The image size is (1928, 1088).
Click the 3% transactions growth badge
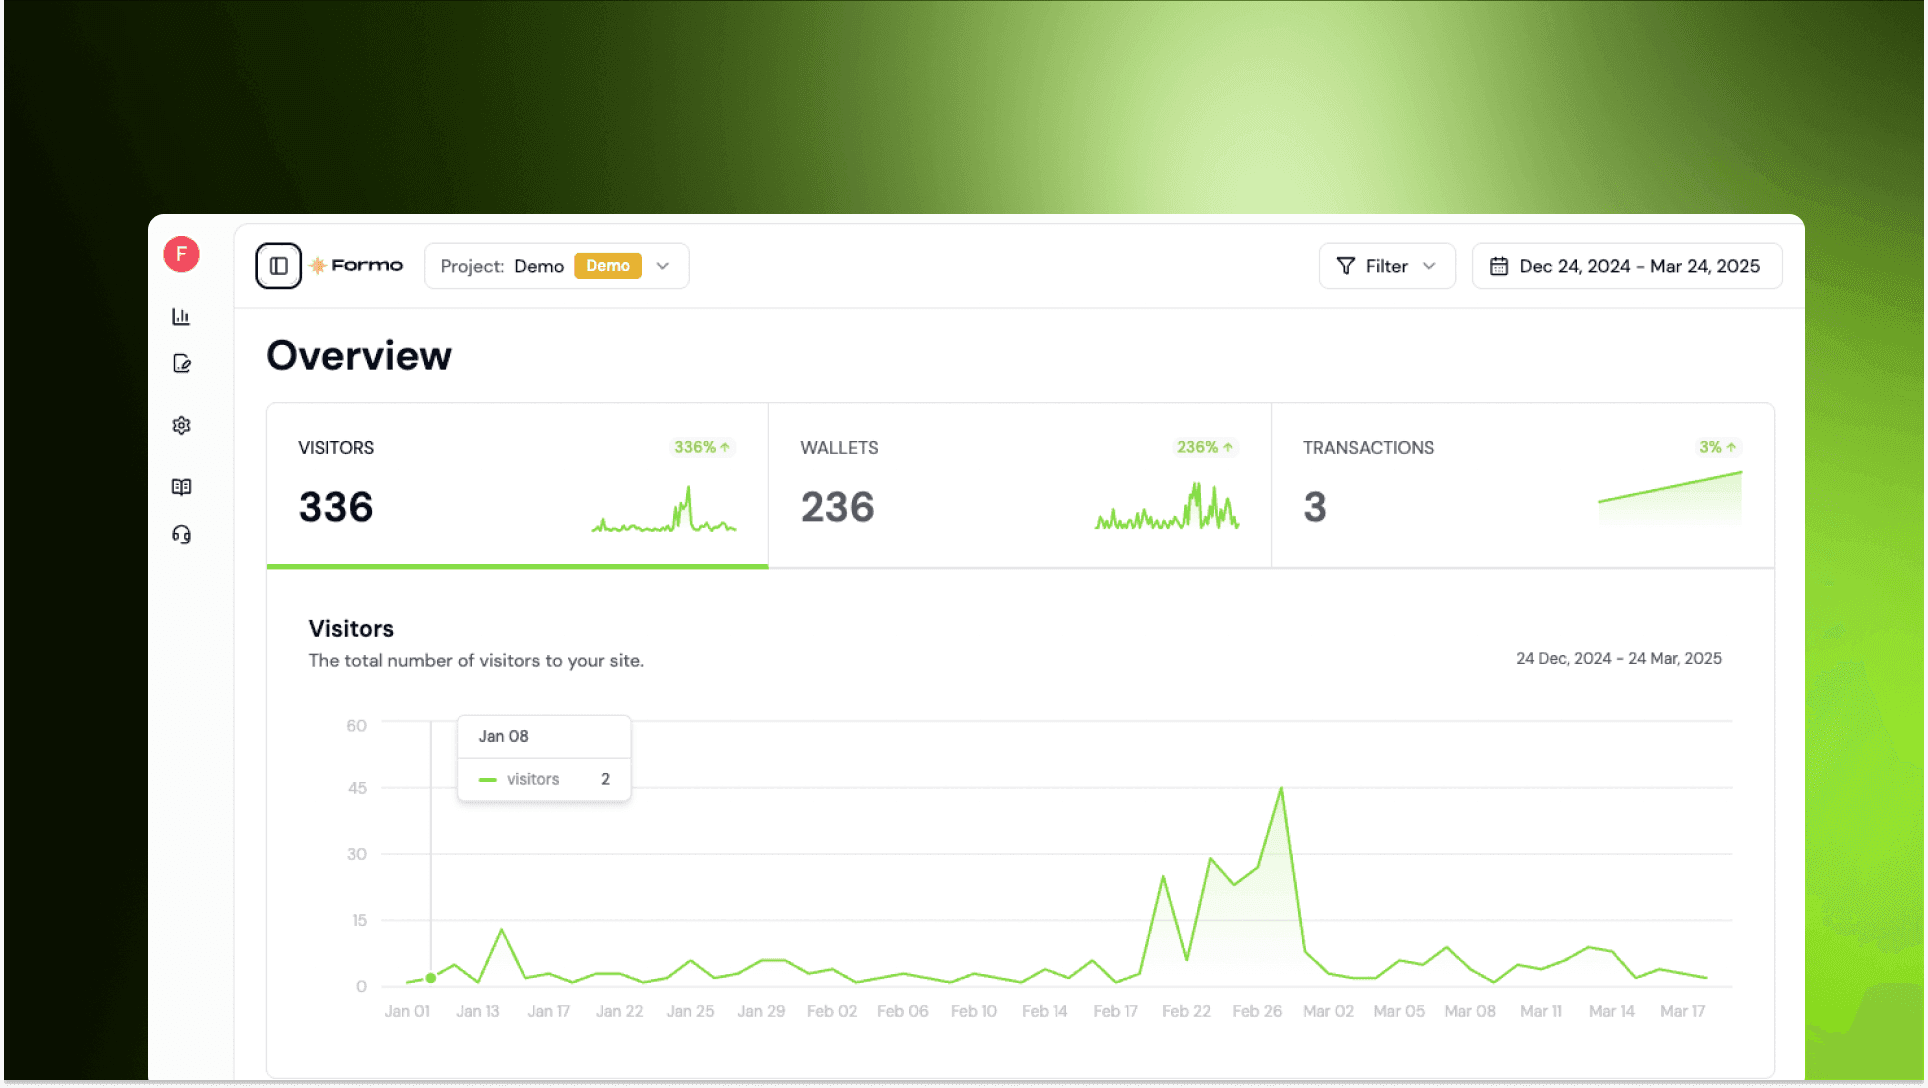tap(1718, 447)
